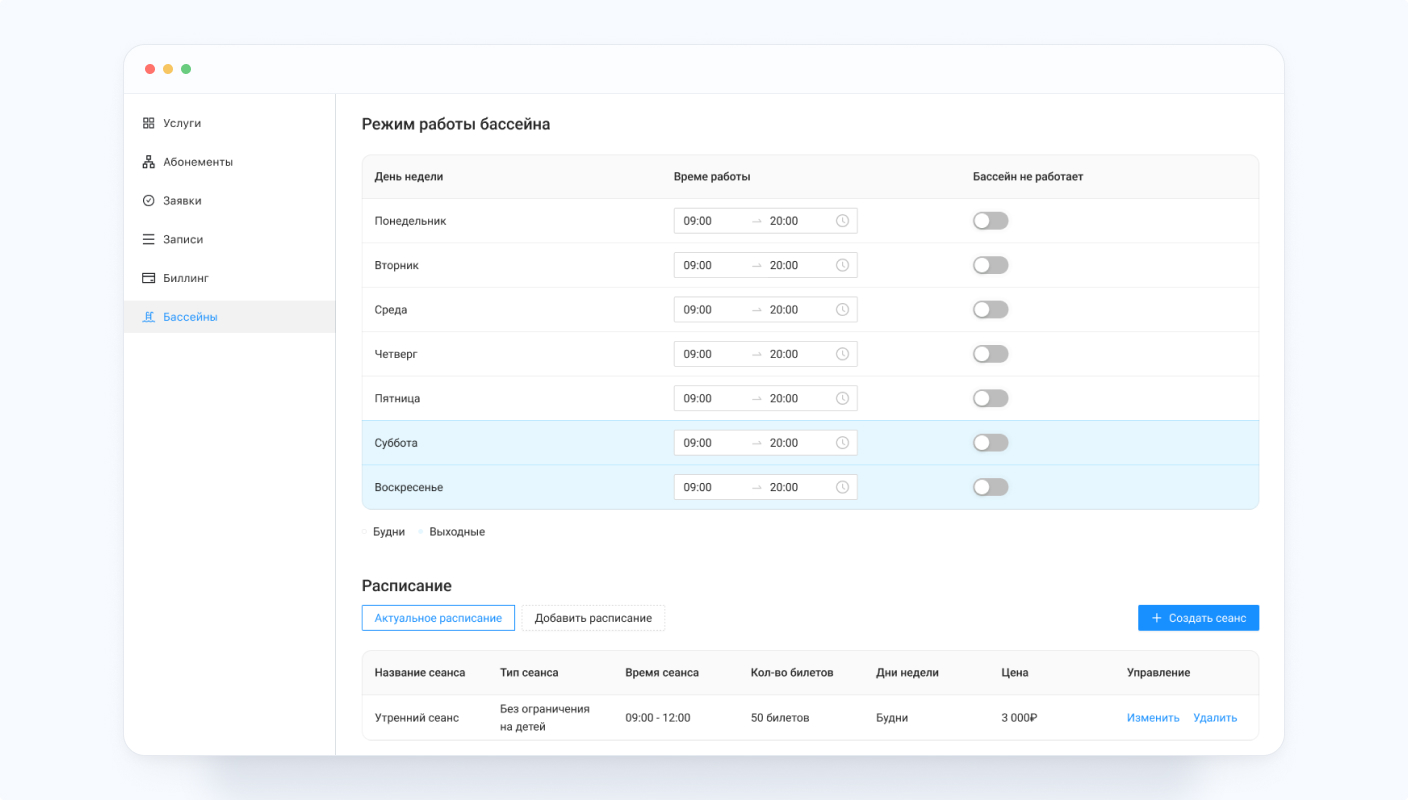Image resolution: width=1408 pixels, height=800 pixels.
Task: Click the clock icon in Четверг row
Action: pos(842,354)
